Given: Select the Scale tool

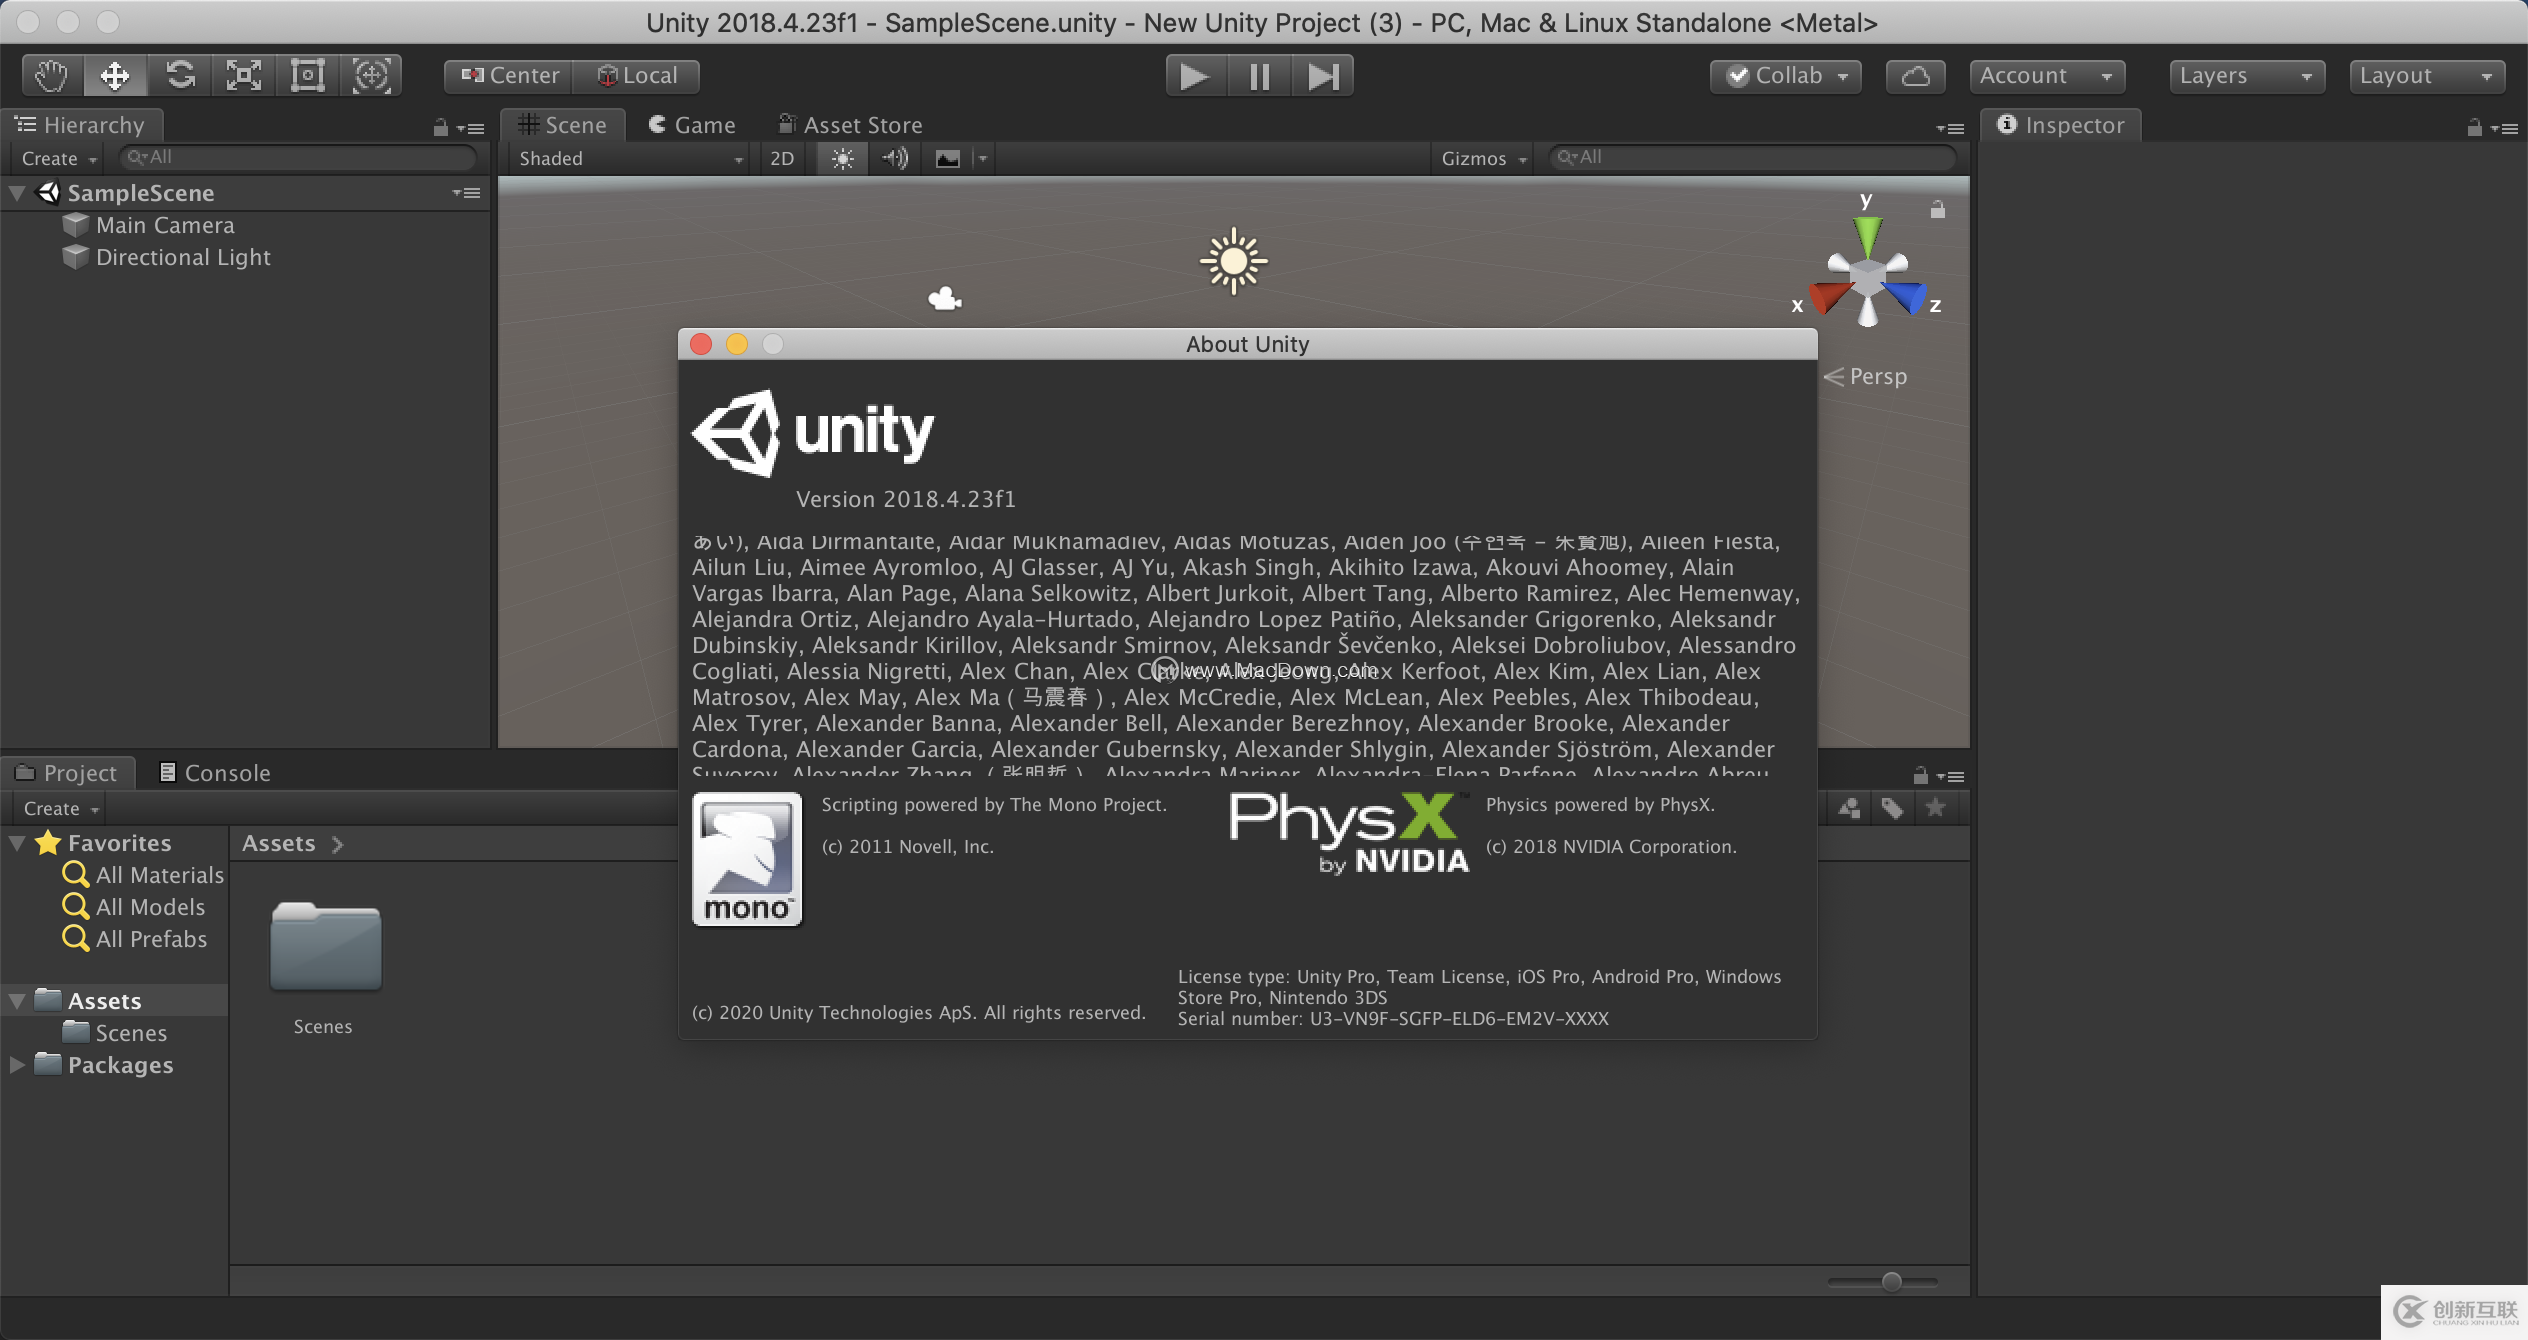Looking at the screenshot, I should pos(244,76).
